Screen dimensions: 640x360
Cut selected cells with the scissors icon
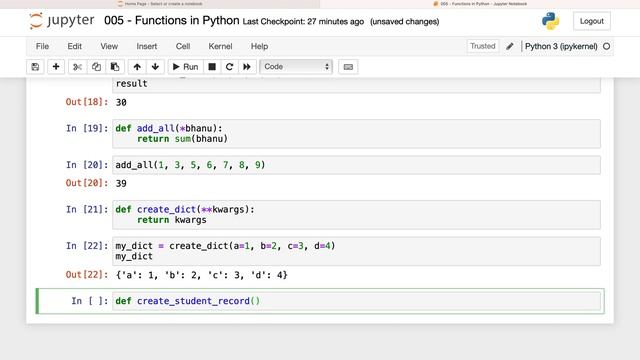(77, 67)
